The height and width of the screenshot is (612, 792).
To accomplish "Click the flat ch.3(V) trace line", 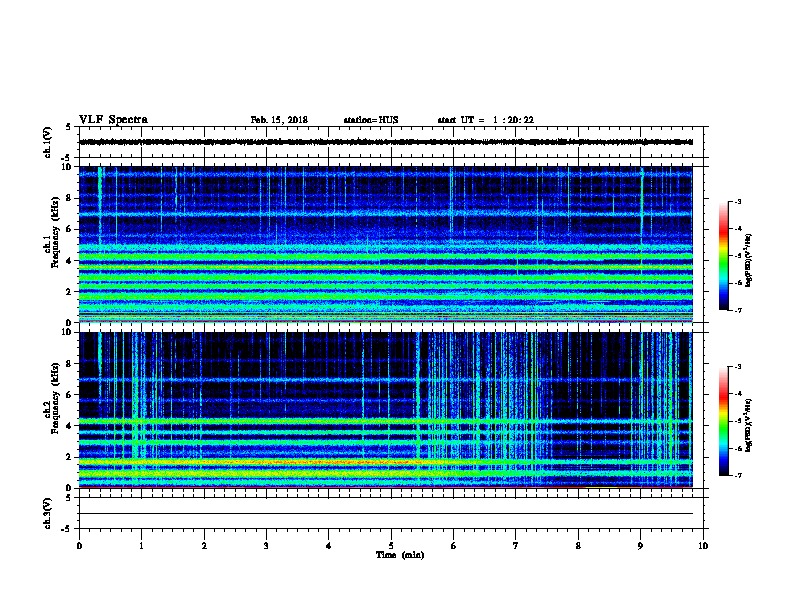I will tap(386, 514).
